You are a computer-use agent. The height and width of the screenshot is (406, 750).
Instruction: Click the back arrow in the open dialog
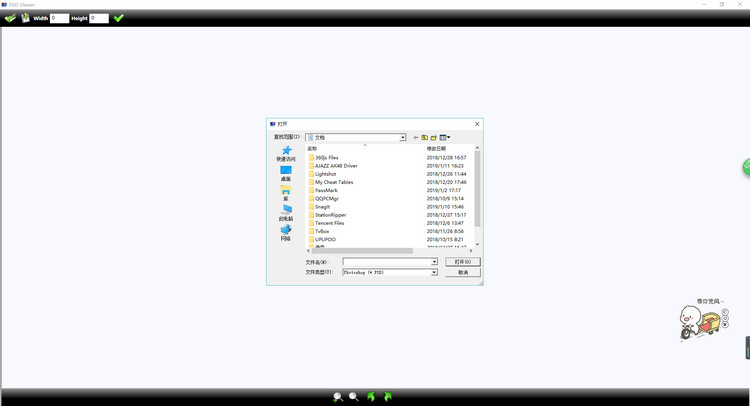[x=416, y=138]
